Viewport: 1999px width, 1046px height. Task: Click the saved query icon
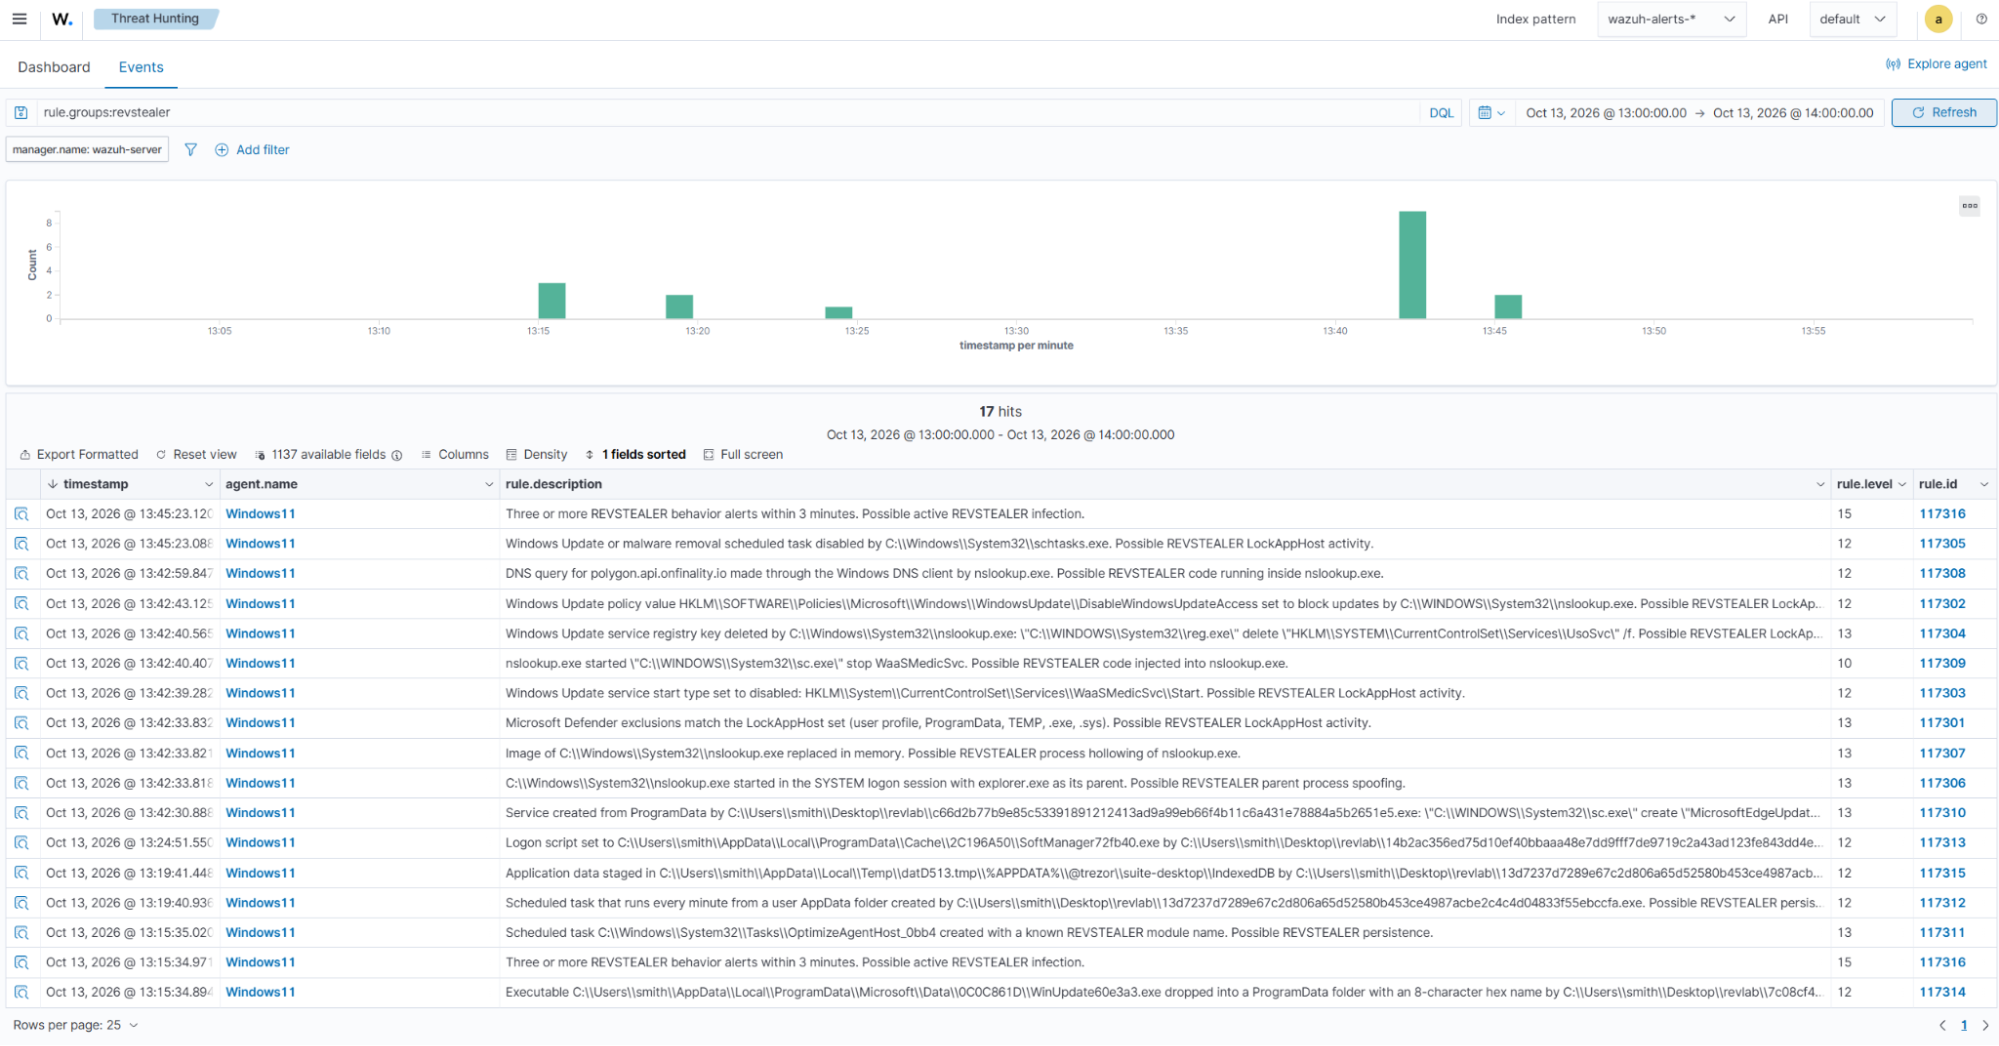(21, 113)
